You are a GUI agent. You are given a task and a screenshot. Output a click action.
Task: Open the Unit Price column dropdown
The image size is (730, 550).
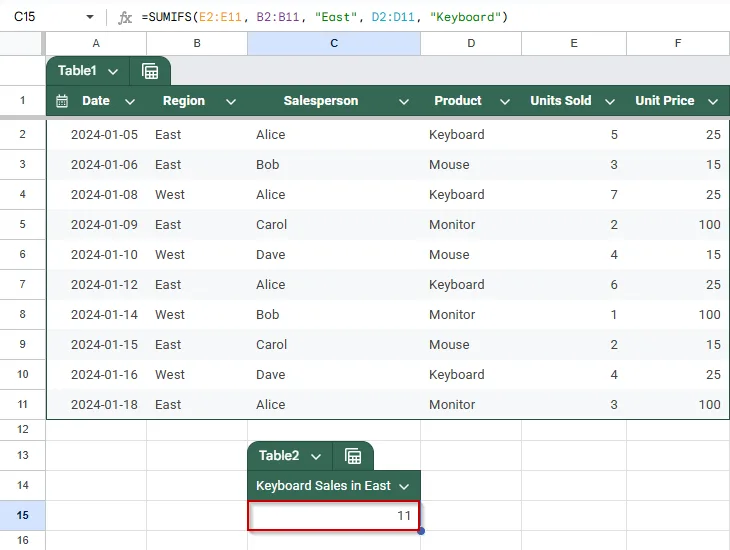coord(713,102)
